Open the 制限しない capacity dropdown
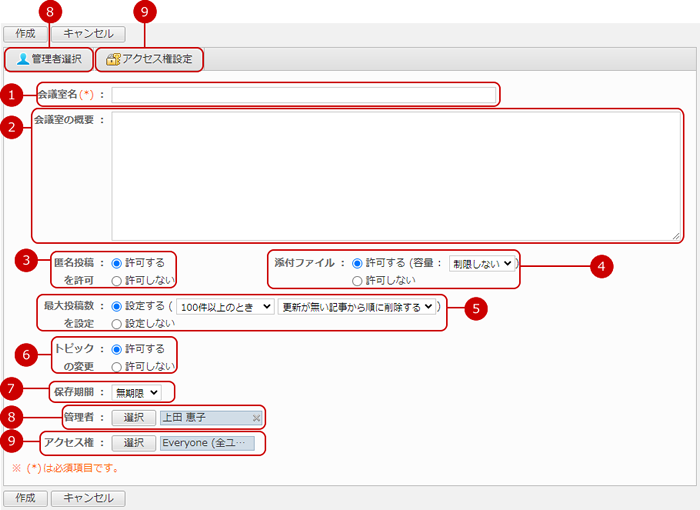Image resolution: width=700 pixels, height=510 pixels. (x=482, y=264)
